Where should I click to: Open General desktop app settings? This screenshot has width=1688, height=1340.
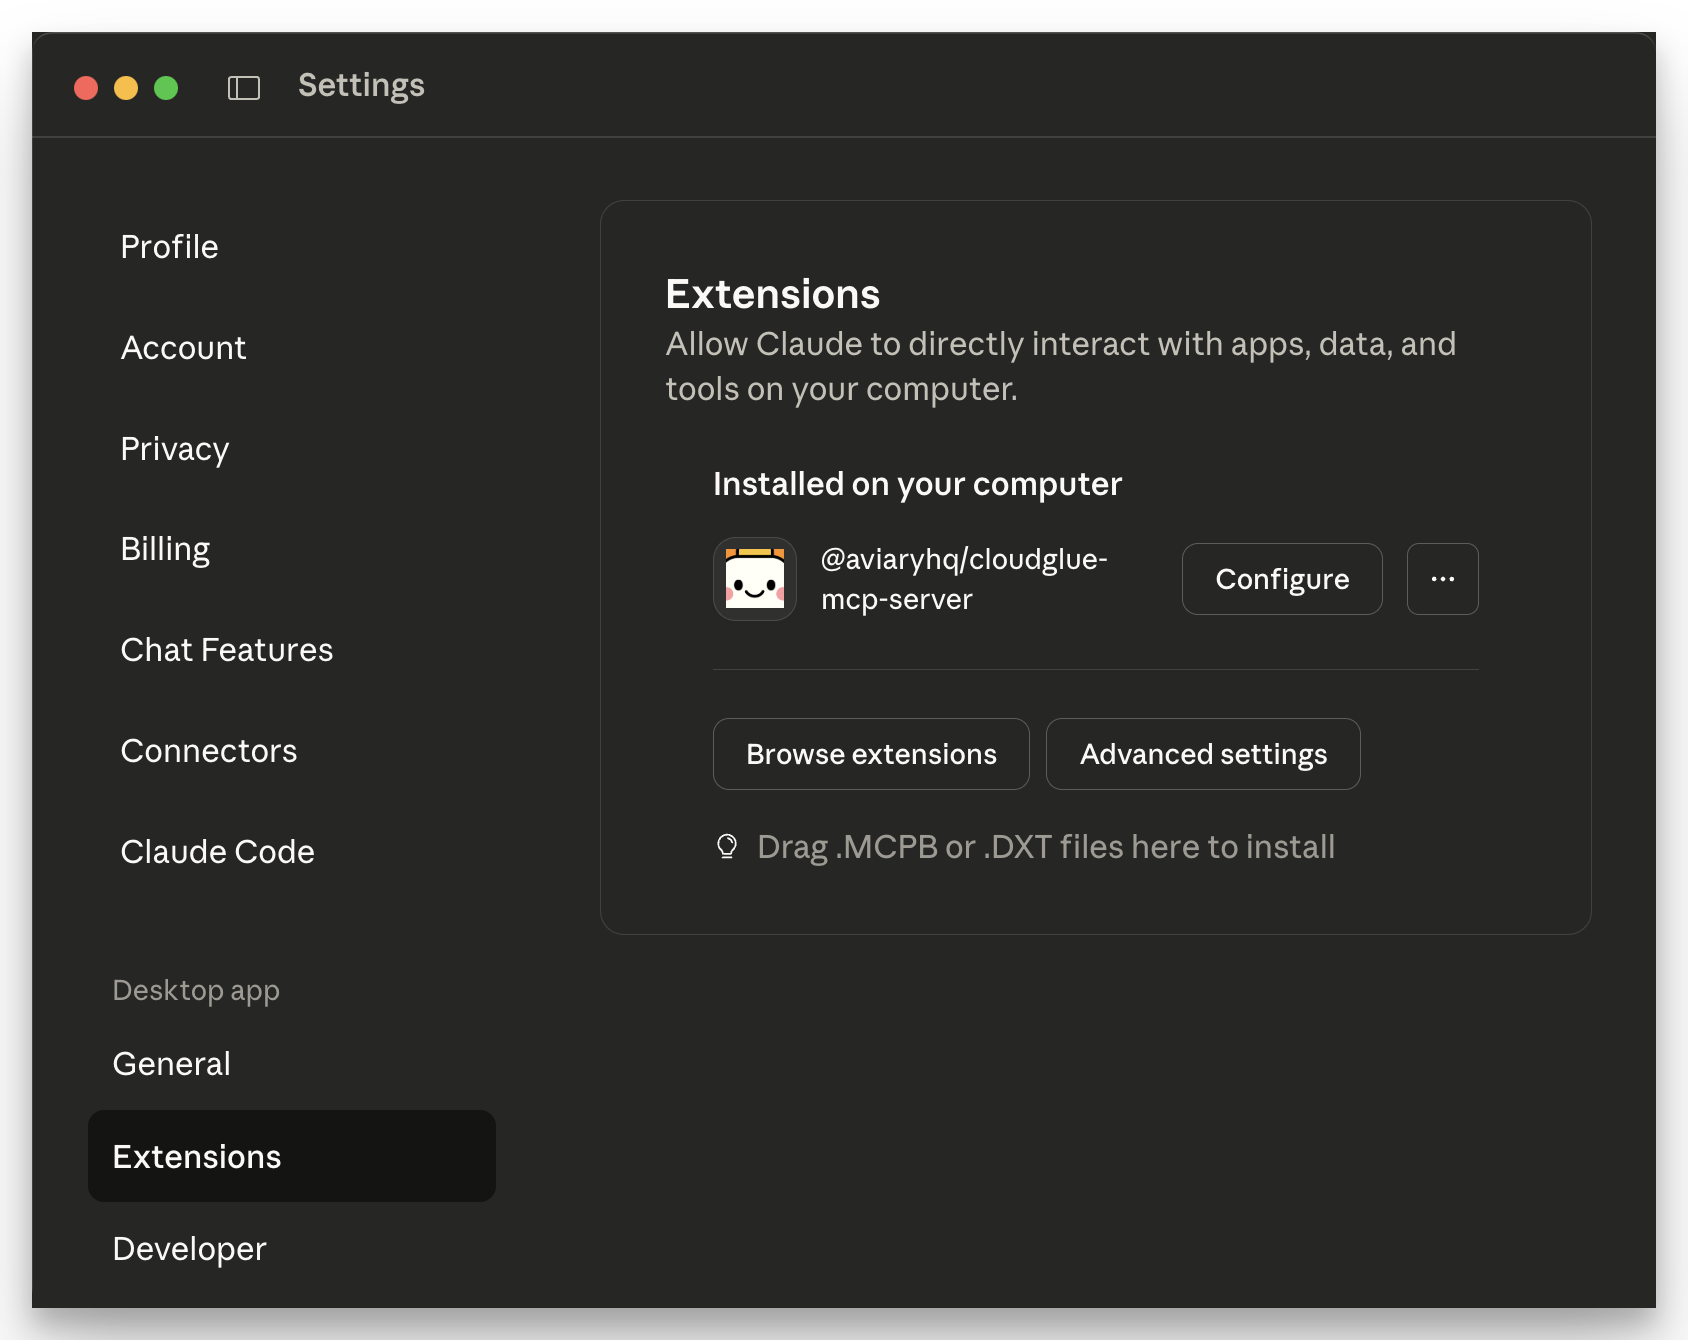tap(172, 1064)
